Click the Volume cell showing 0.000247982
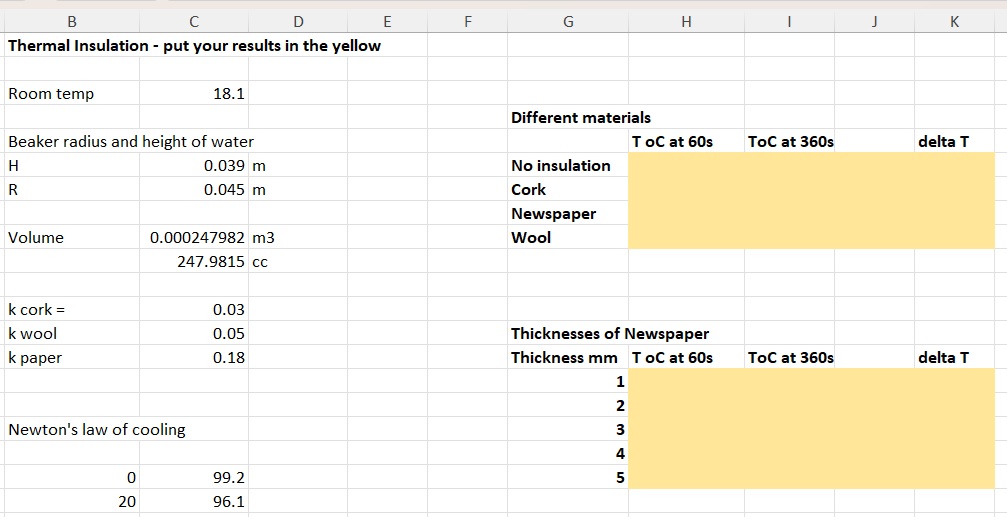1007x517 pixels. point(194,238)
